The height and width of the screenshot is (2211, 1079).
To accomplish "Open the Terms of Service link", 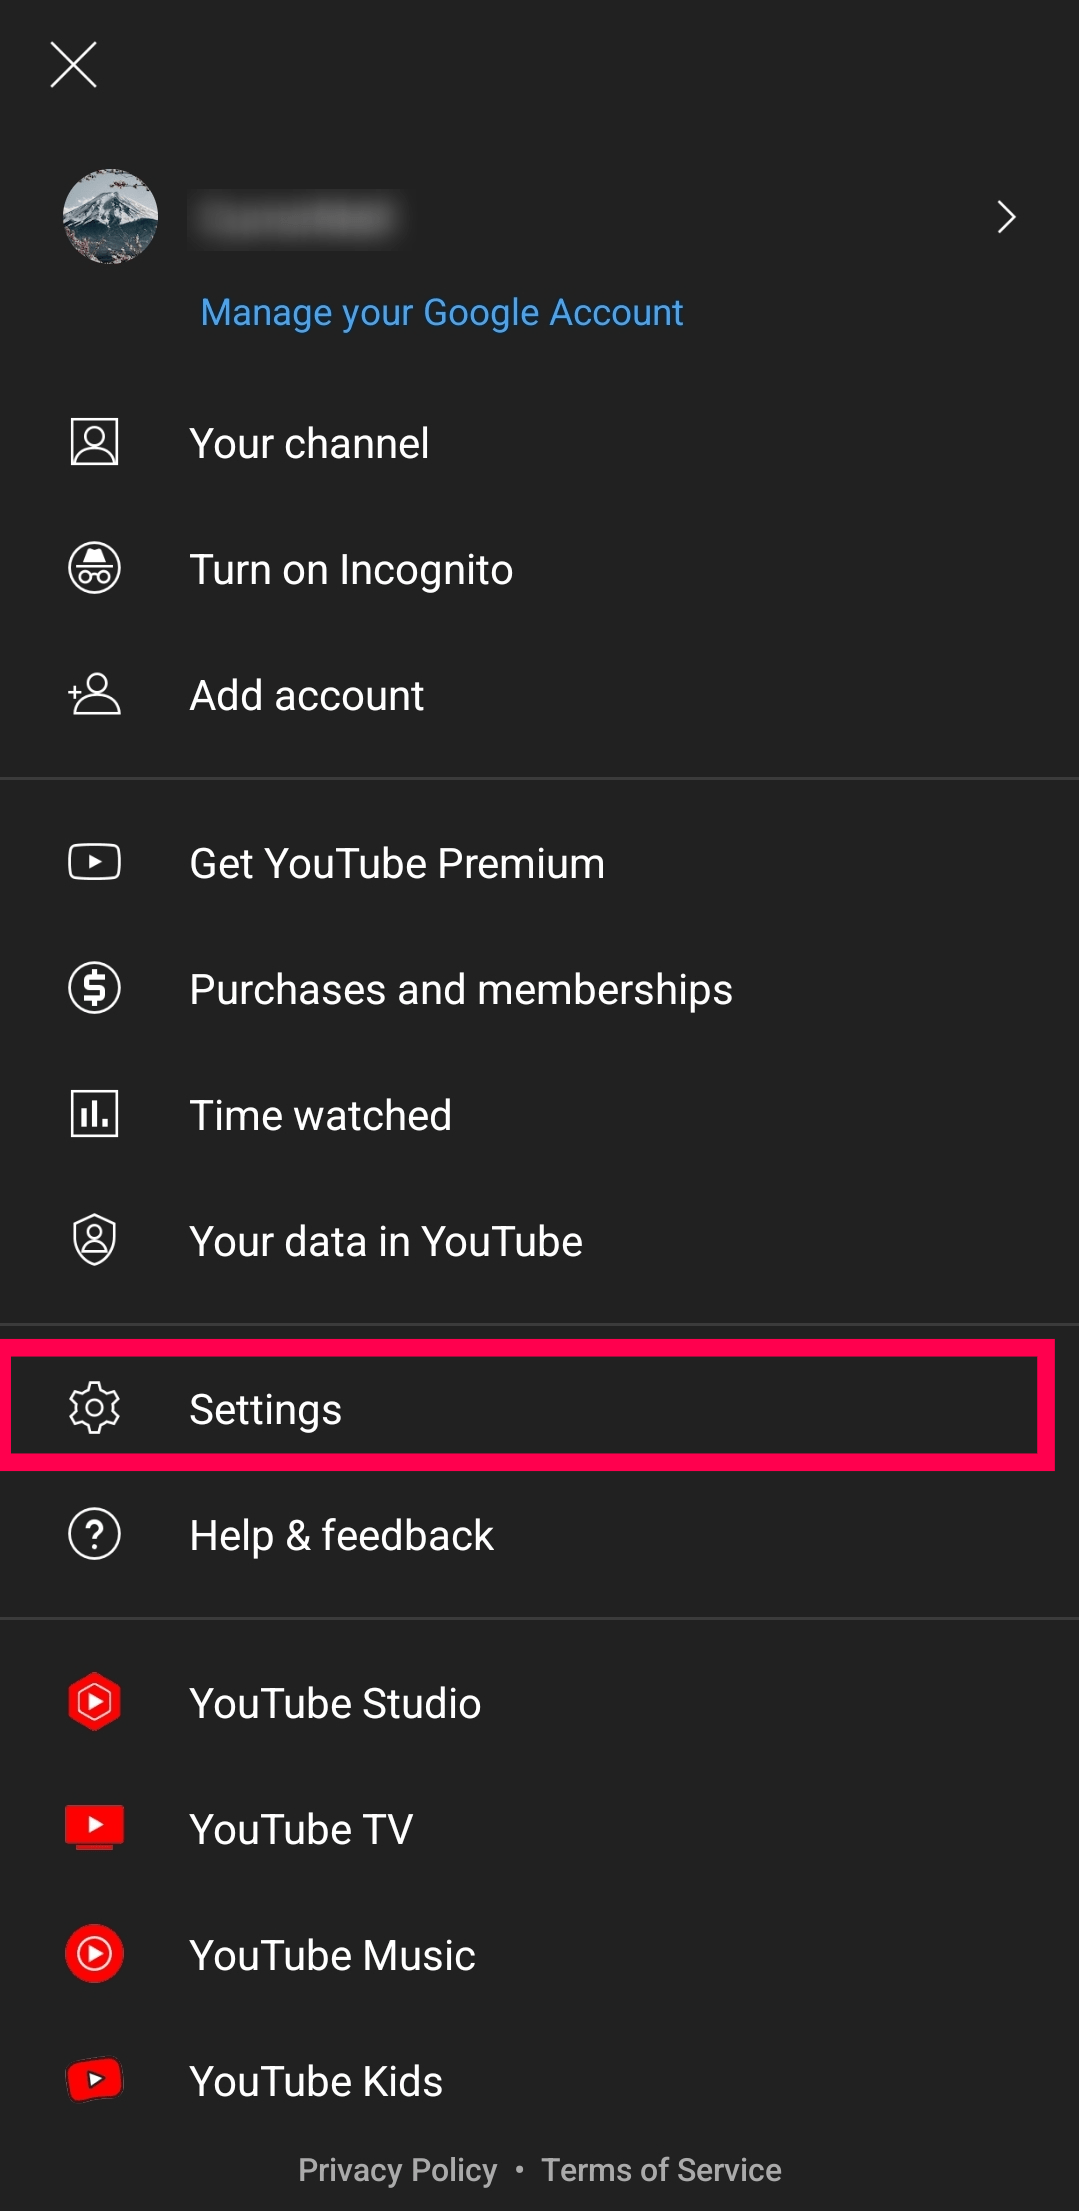I will [661, 2170].
